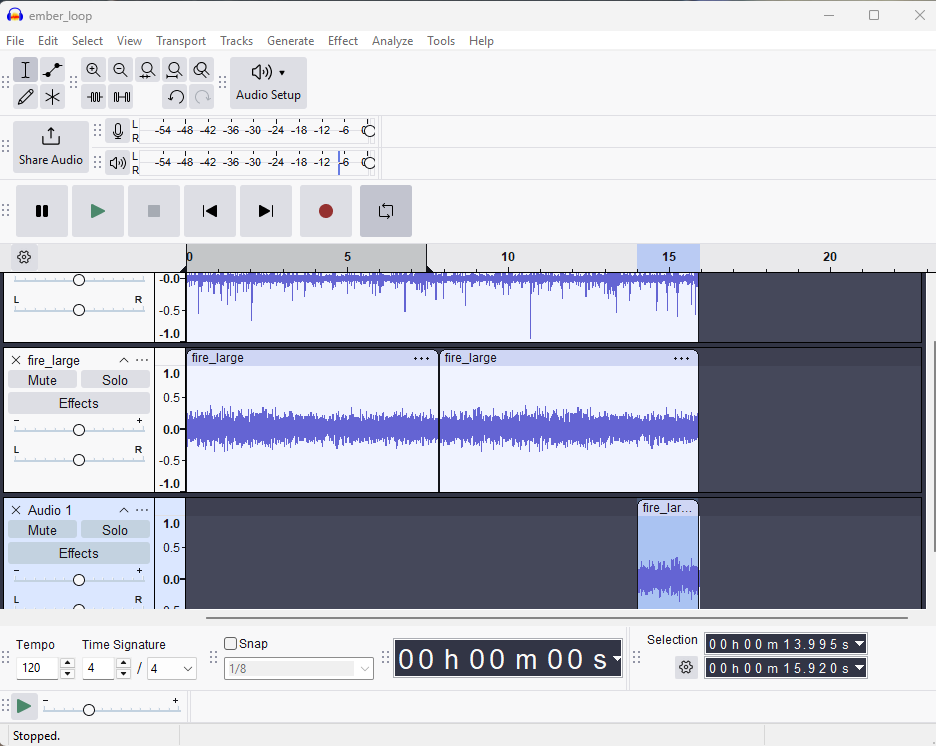936x746 pixels.
Task: Collapse the fire_large track
Action: coord(124,360)
